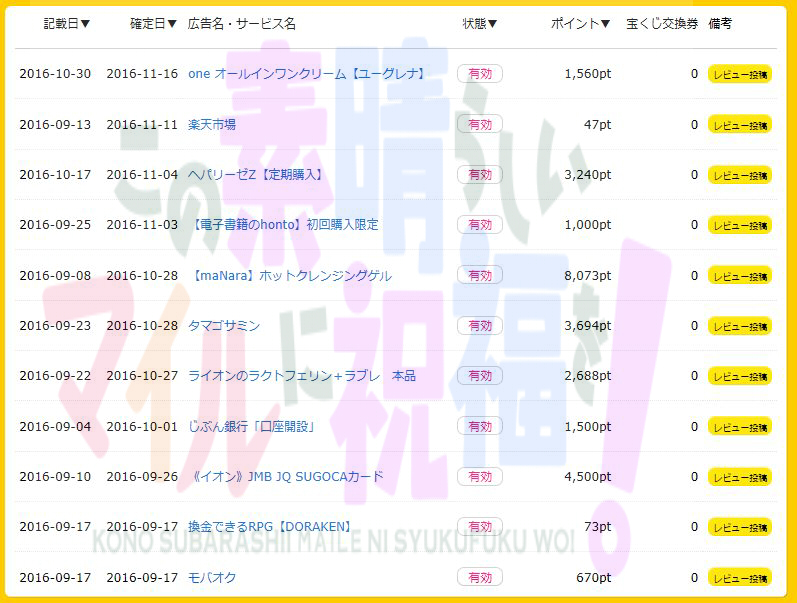
Task: Click the 広告名・サービス名 column header
Action: point(241,23)
